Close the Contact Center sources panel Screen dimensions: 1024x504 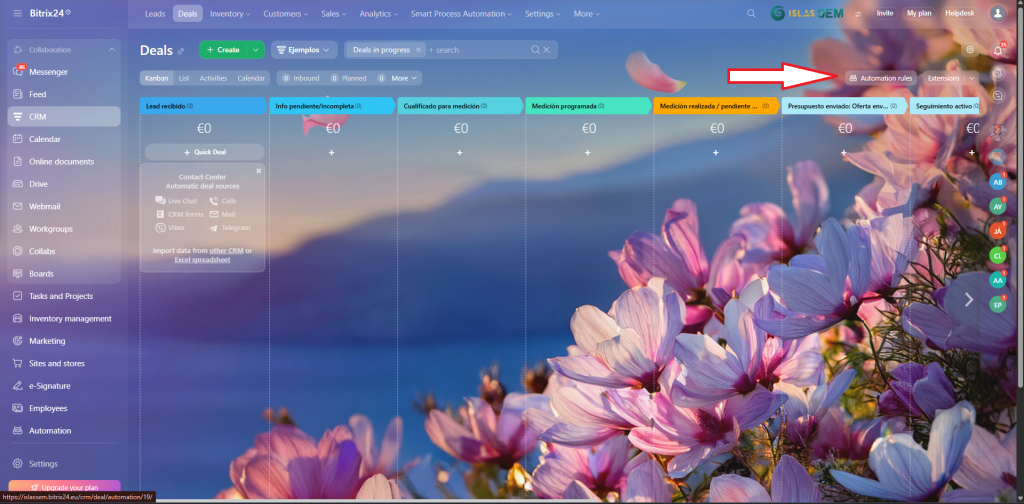tap(258, 171)
